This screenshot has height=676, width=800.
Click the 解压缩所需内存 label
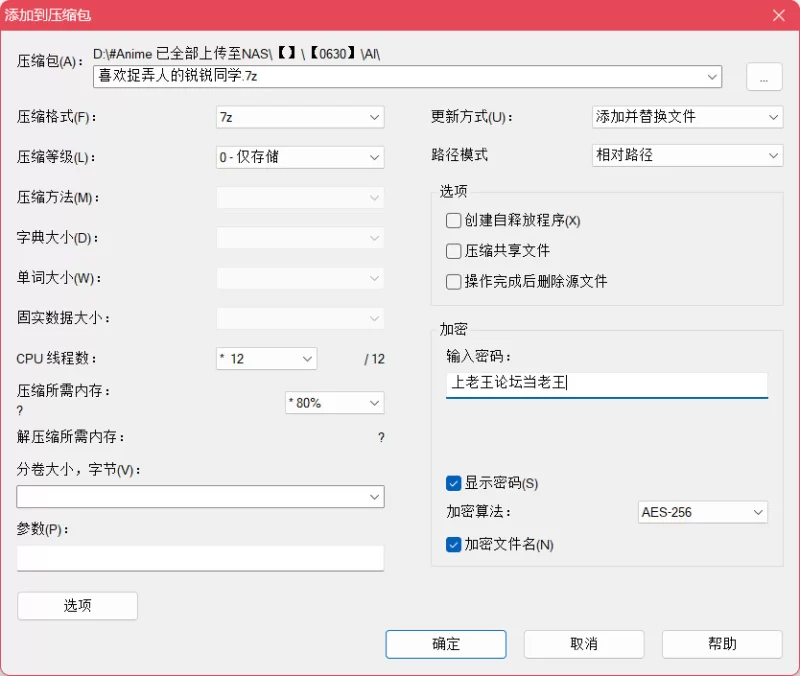pyautogui.click(x=70, y=437)
